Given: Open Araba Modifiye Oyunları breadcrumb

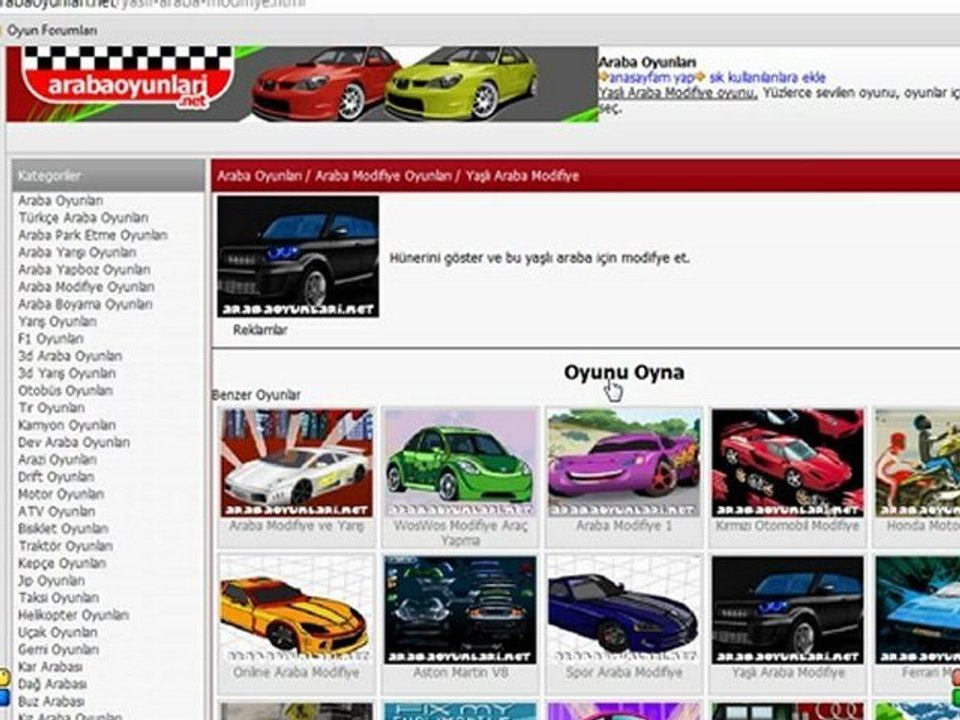Looking at the screenshot, I should (383, 176).
